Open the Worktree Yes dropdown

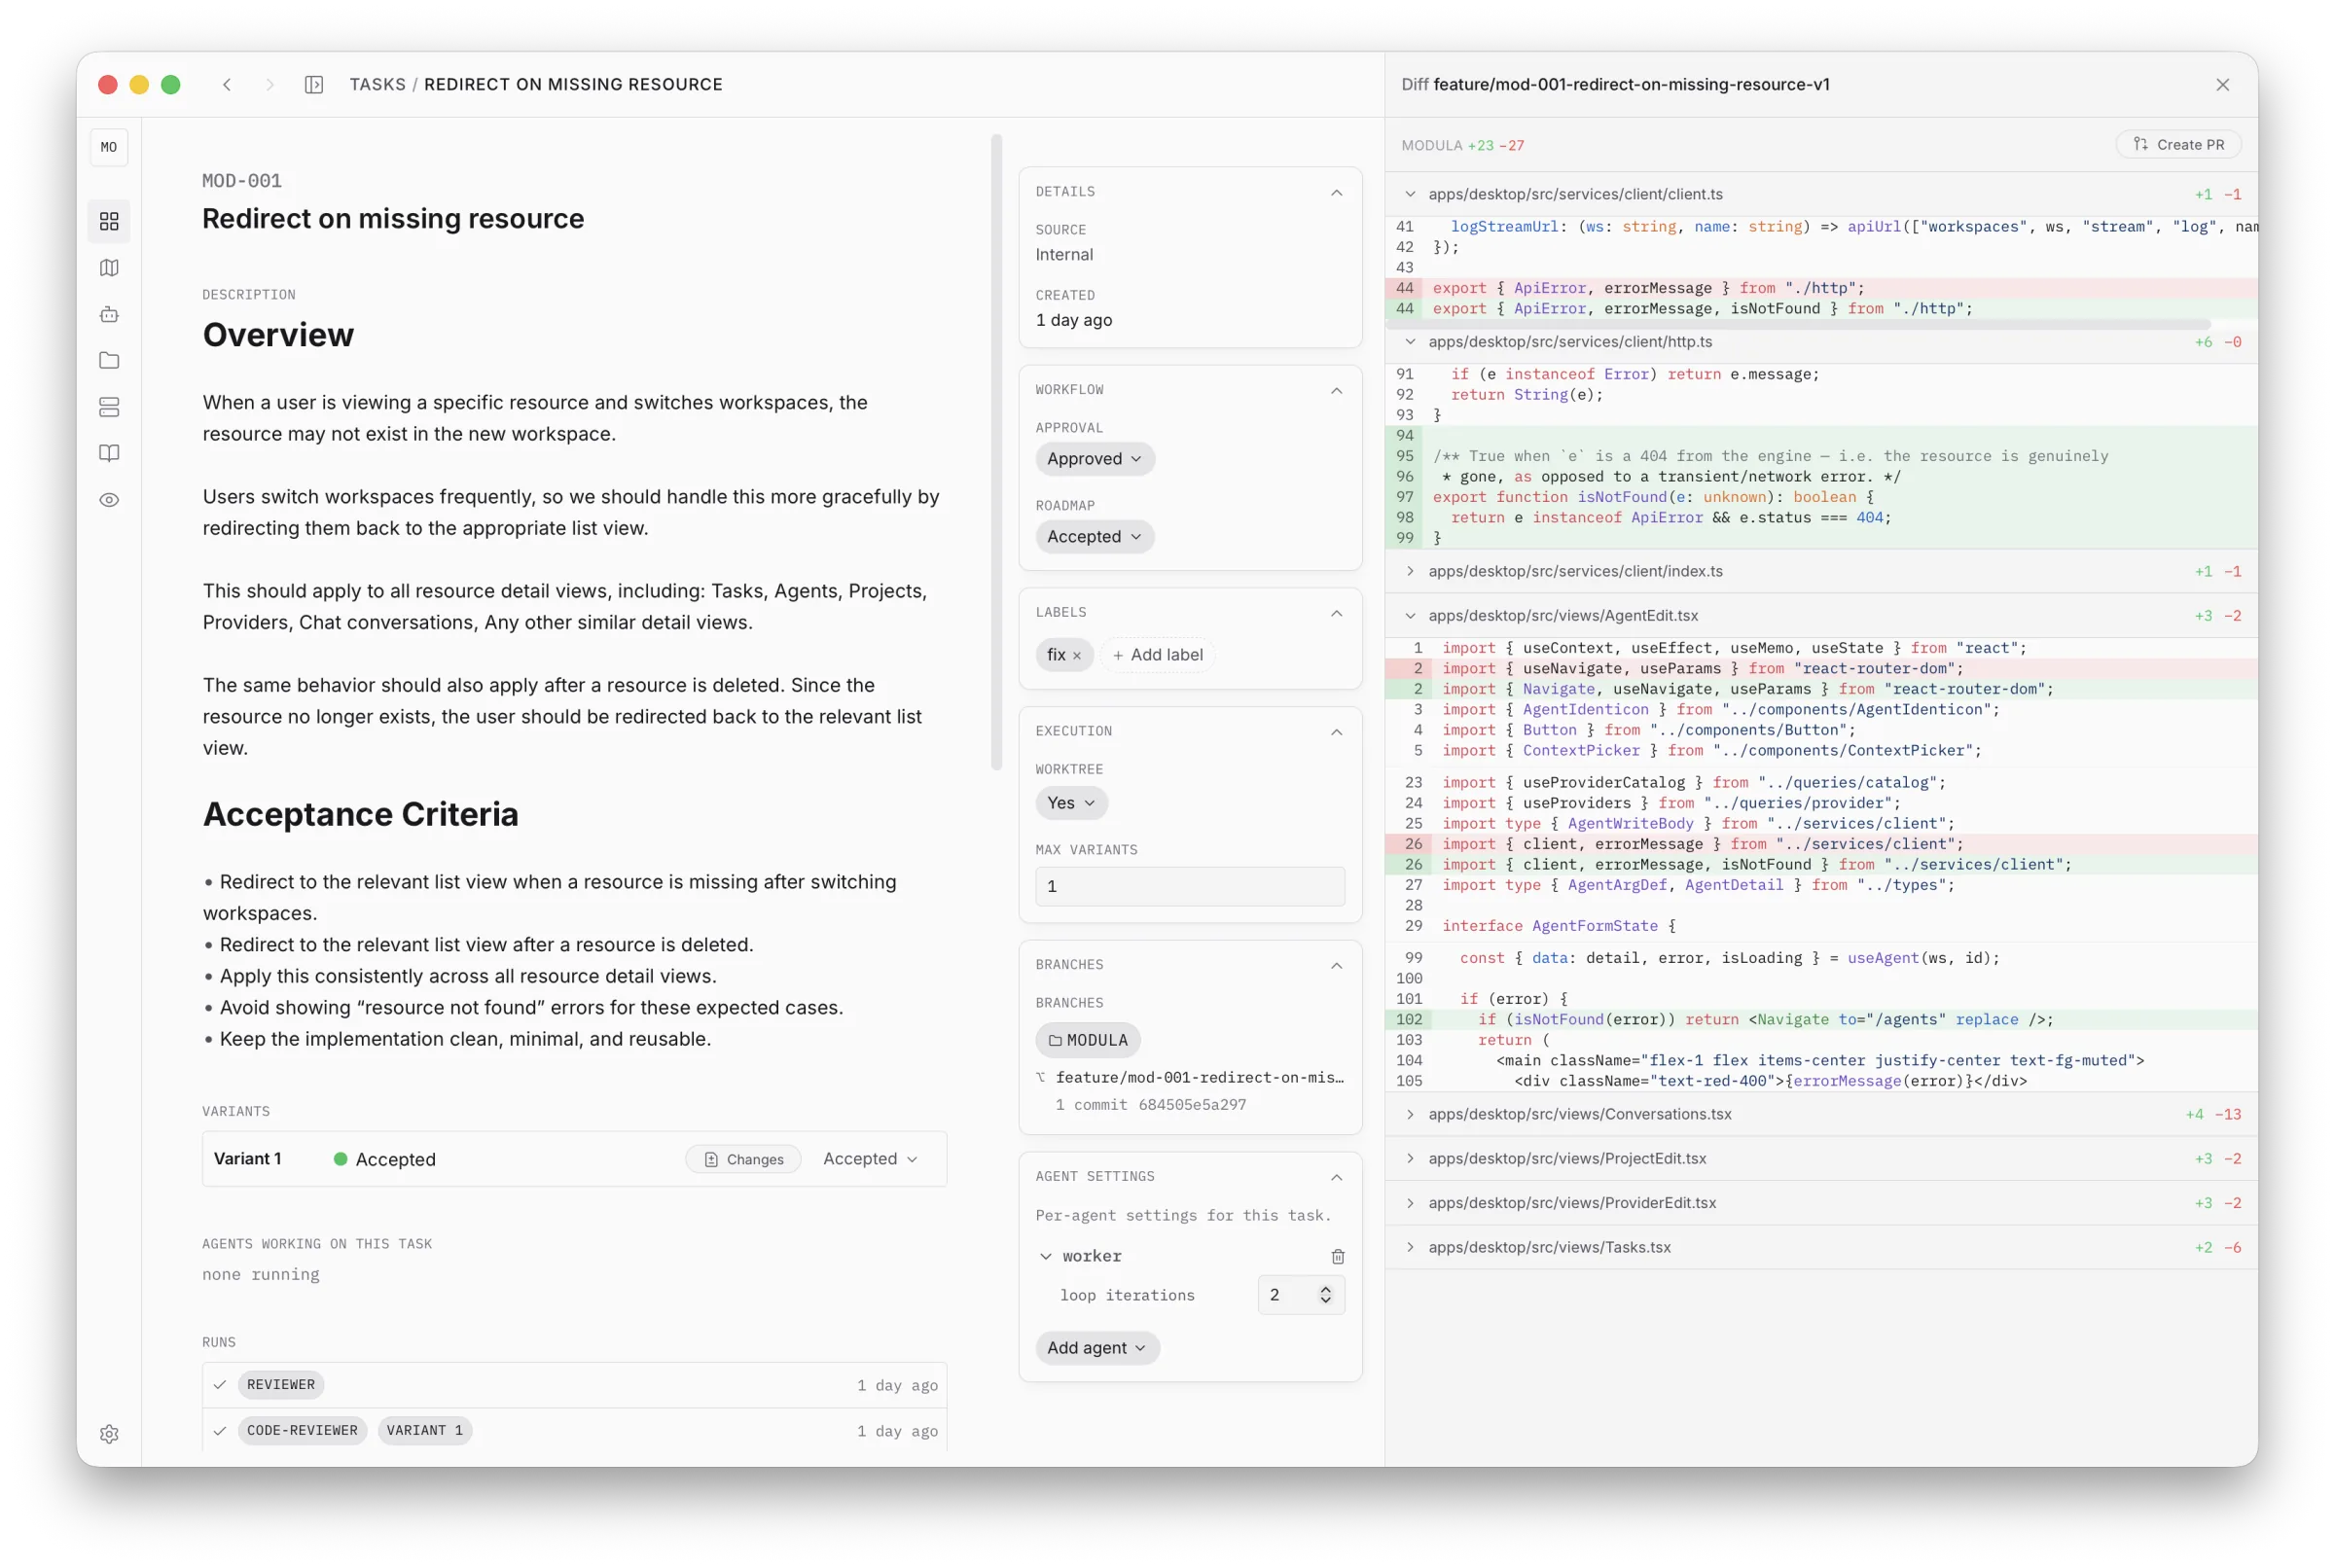pos(1071,803)
